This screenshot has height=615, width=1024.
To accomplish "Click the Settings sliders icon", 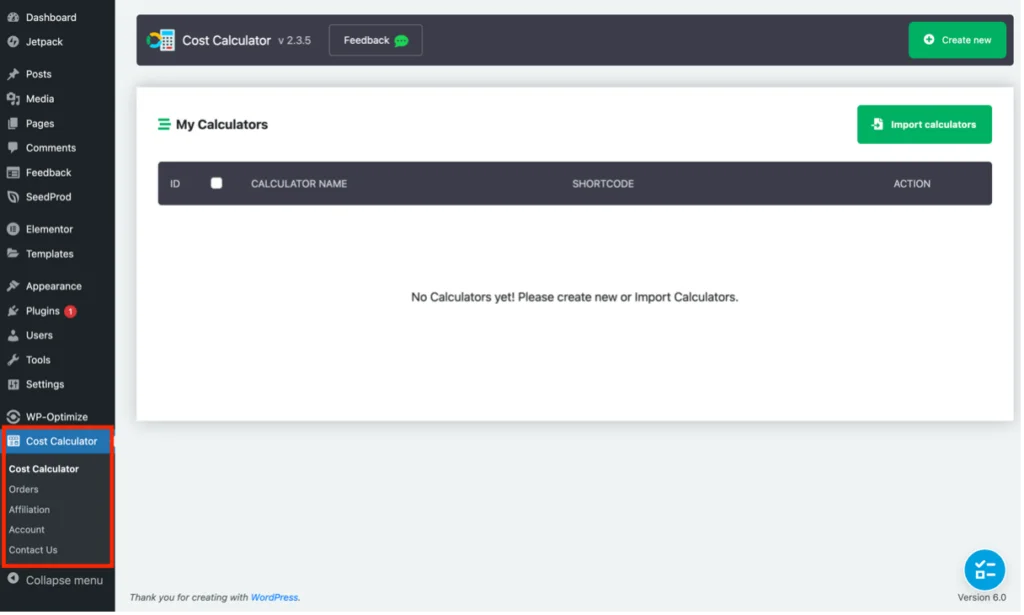I will 13,385.
